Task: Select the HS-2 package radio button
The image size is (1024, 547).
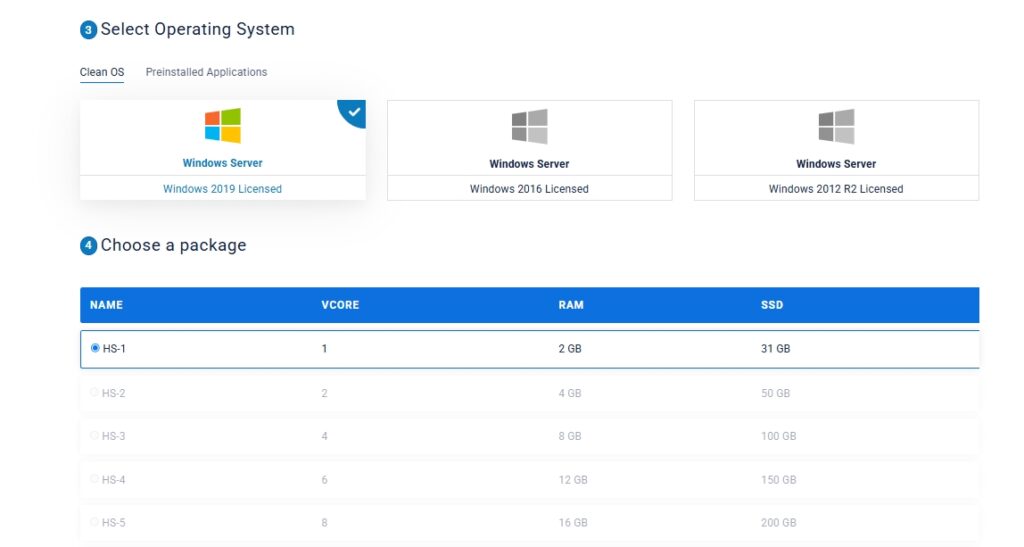Action: [x=95, y=392]
